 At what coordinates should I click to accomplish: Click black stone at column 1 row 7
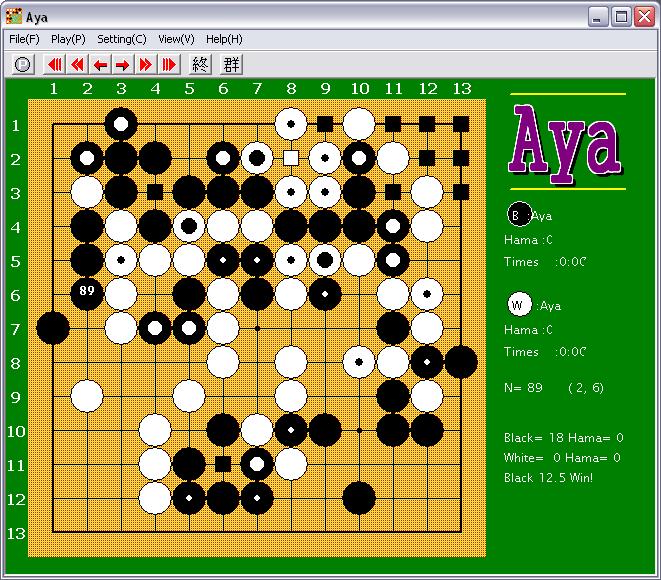click(x=53, y=328)
